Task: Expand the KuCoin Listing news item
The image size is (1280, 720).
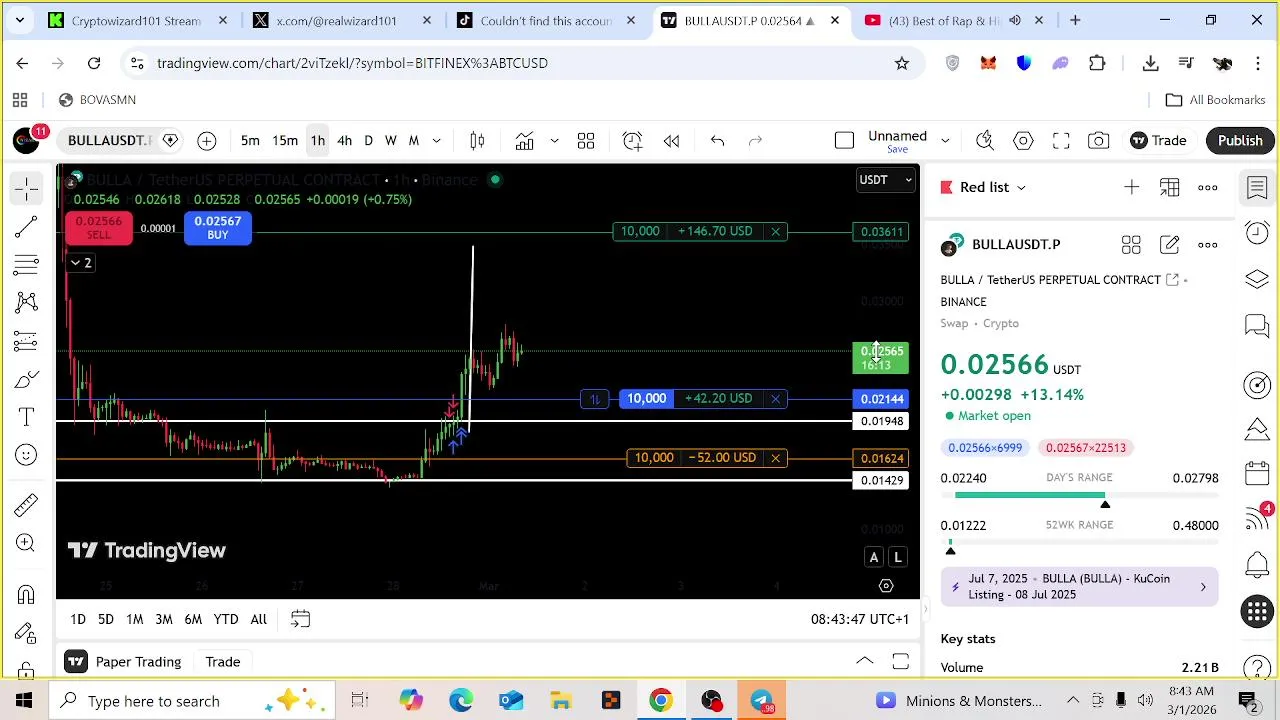Action: [1079, 587]
